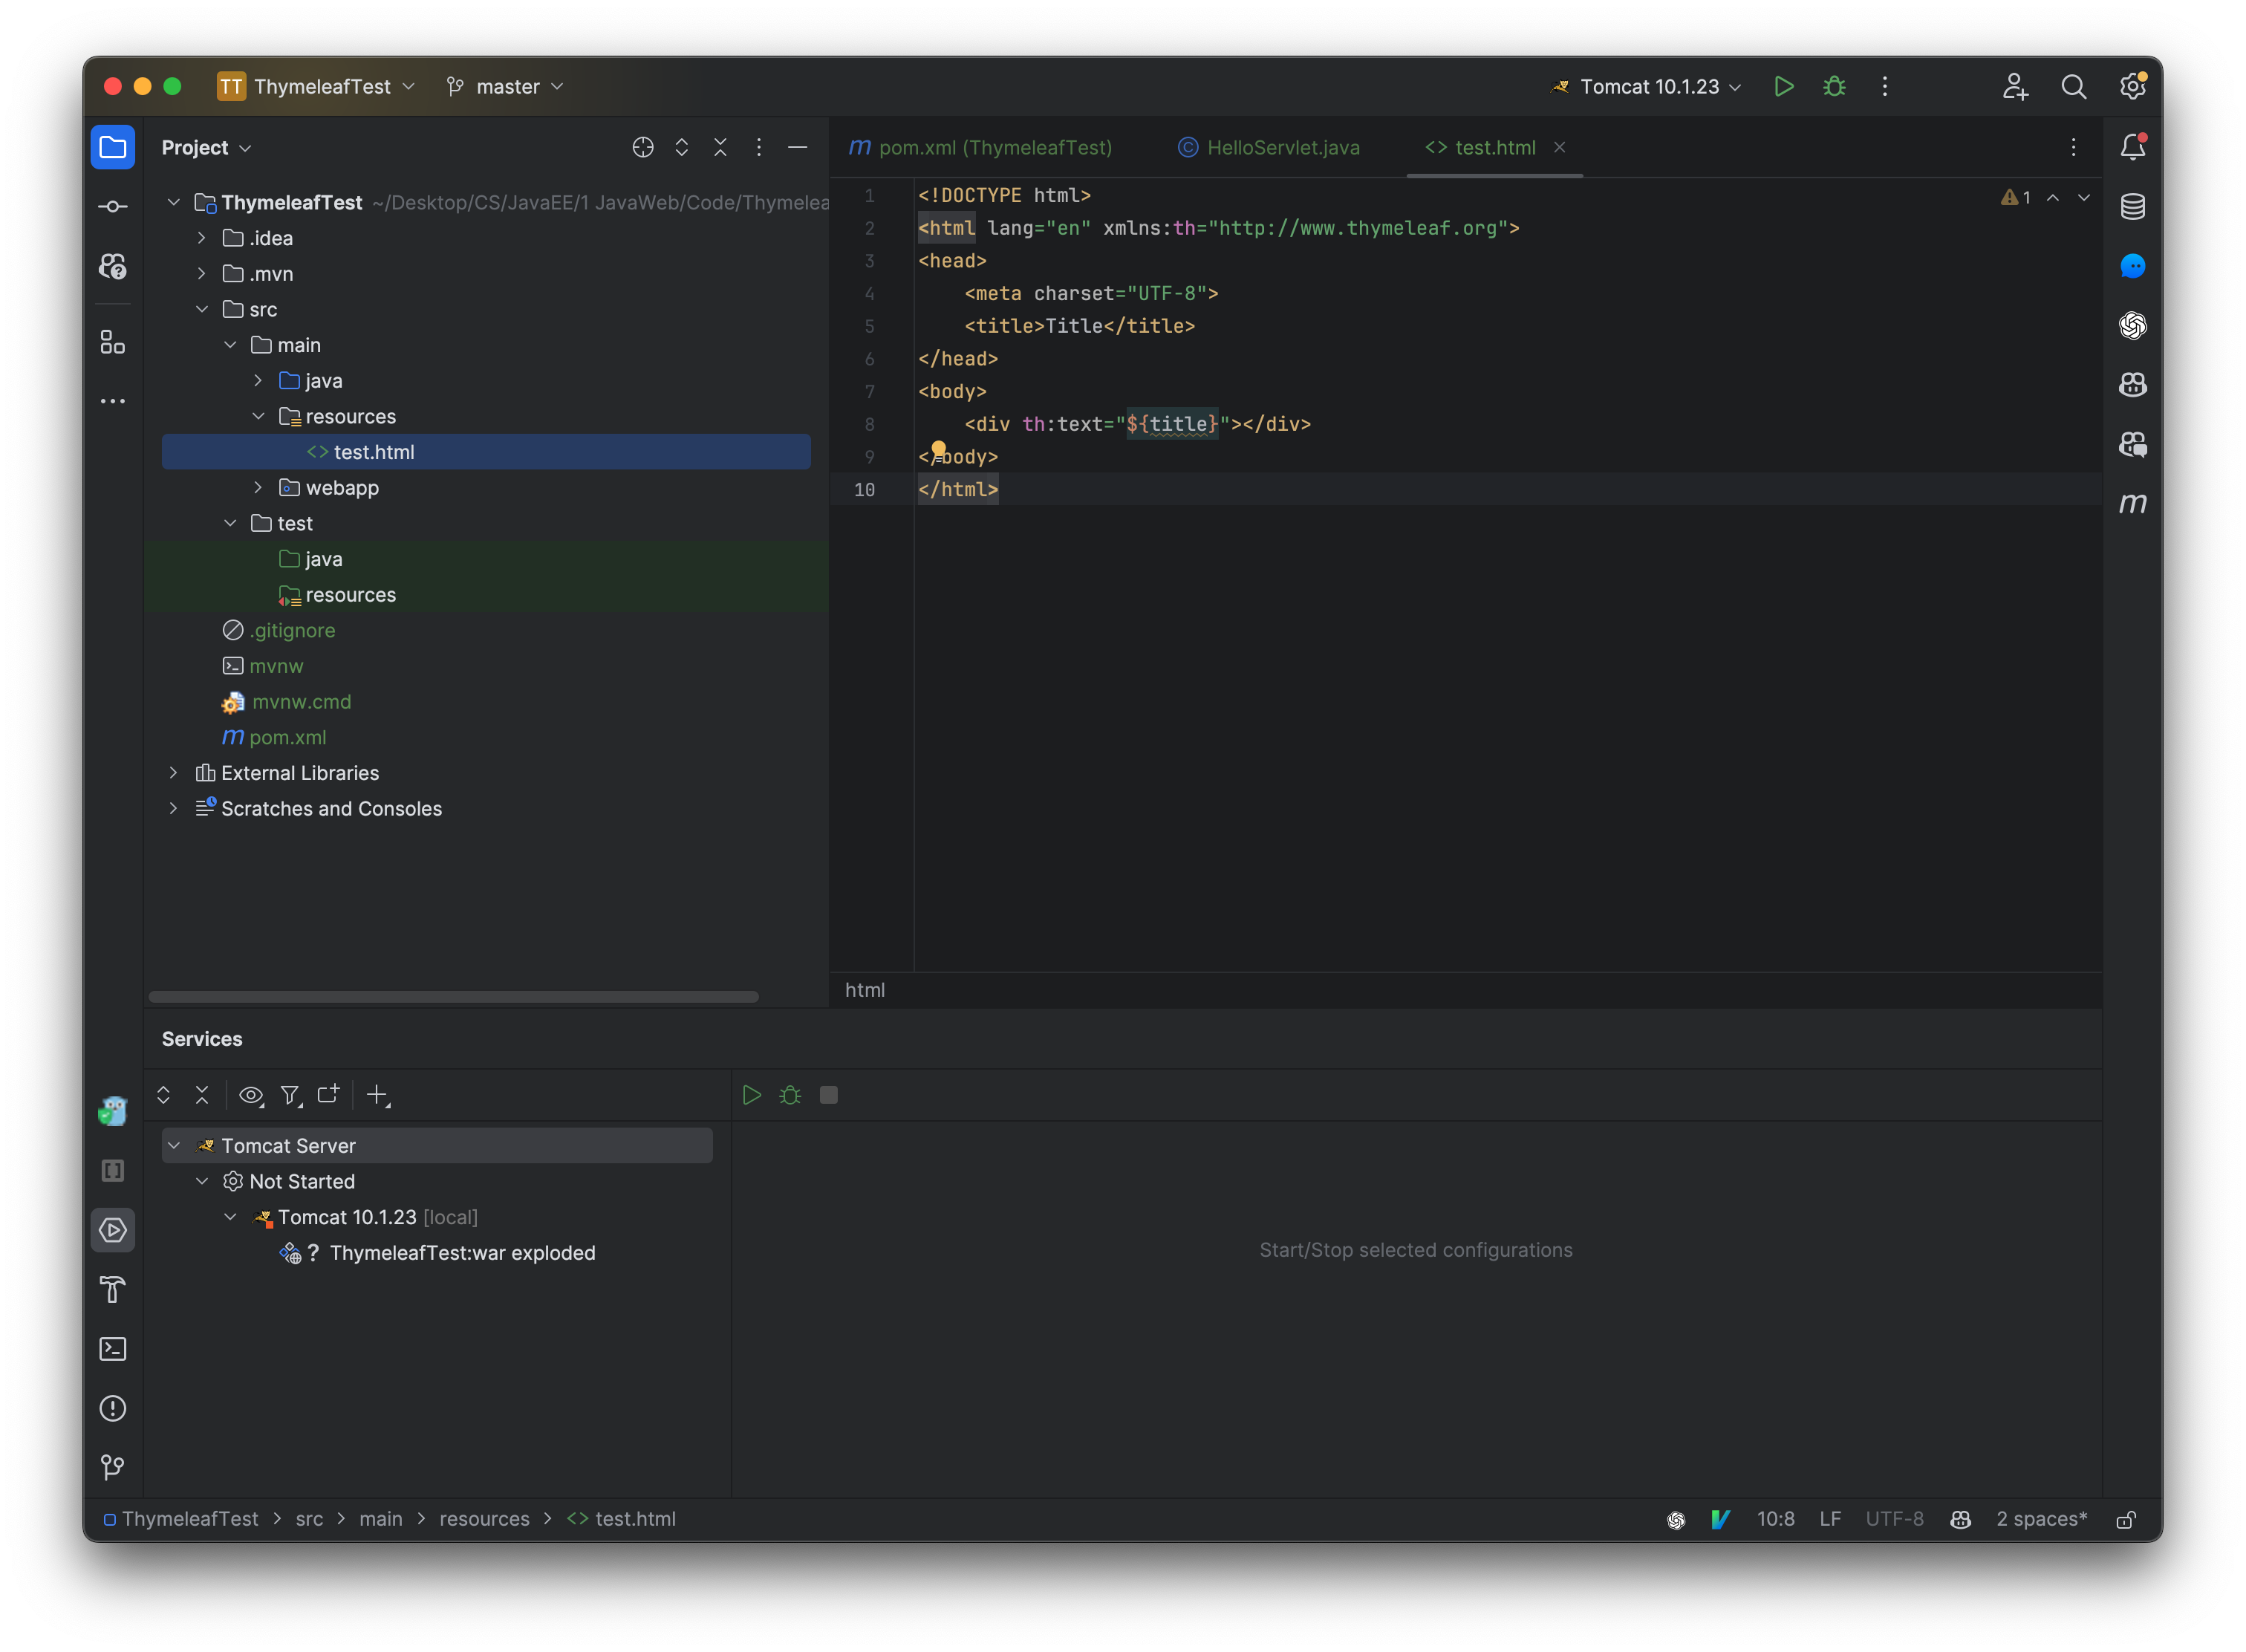The height and width of the screenshot is (1652, 2246).
Task: Toggle the filter in the Services toolbar
Action: 290,1095
